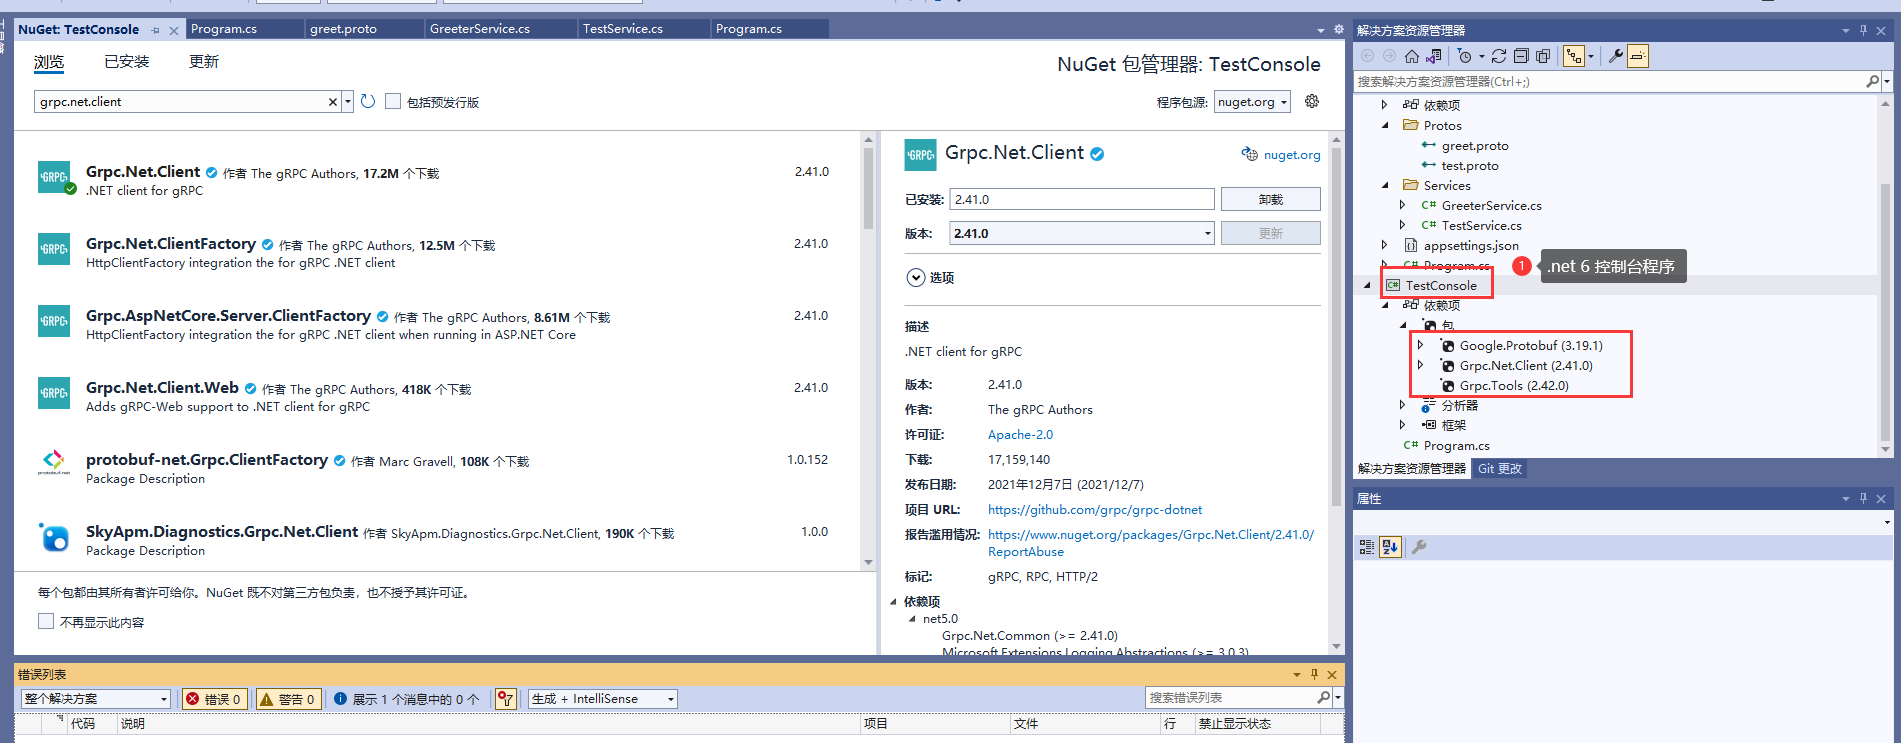
Task: Open the nuget.org link in package details
Action: click(x=1291, y=154)
